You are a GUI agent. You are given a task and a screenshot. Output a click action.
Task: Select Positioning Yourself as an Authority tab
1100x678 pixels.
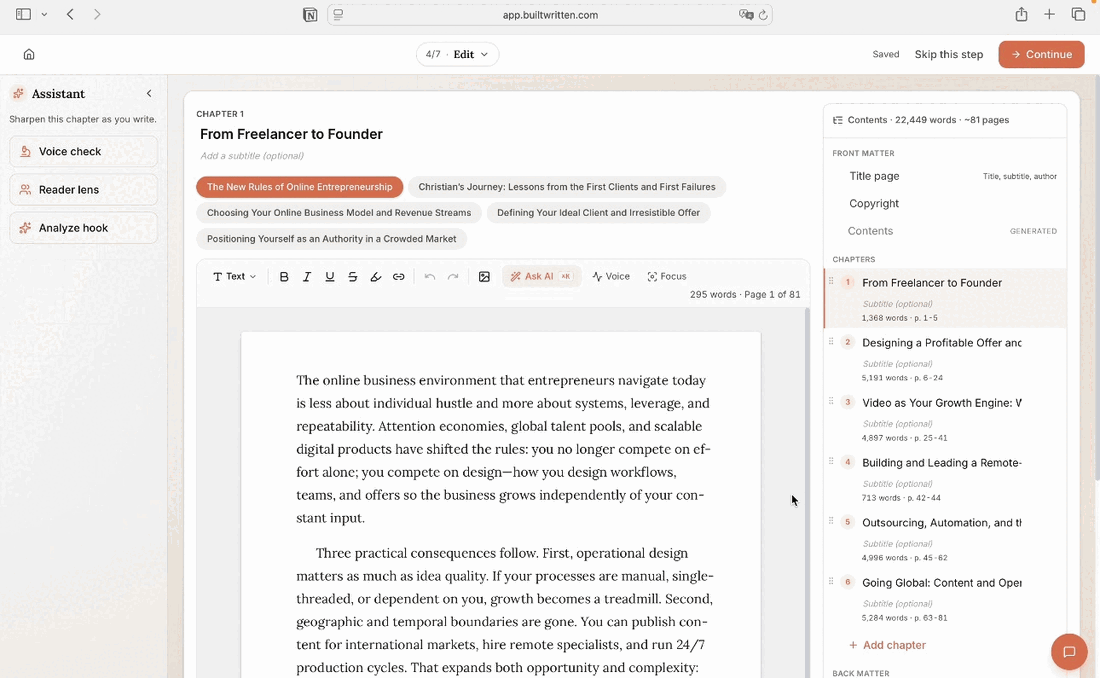pyautogui.click(x=331, y=239)
